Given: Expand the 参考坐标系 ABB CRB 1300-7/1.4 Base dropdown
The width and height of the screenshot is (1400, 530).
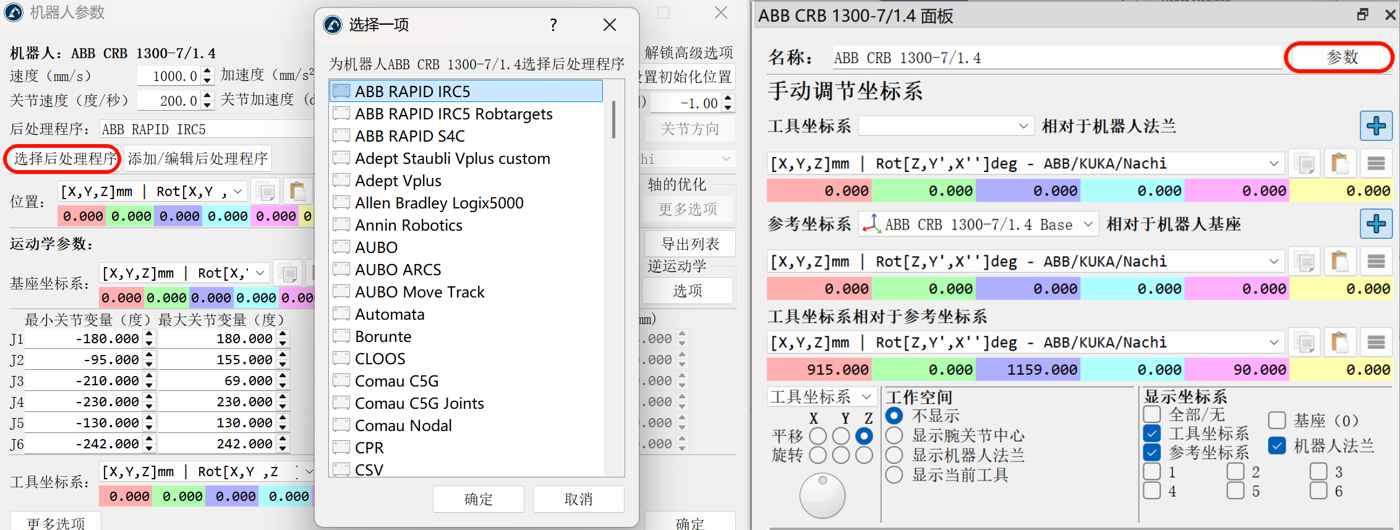Looking at the screenshot, I should pyautogui.click(x=978, y=225).
